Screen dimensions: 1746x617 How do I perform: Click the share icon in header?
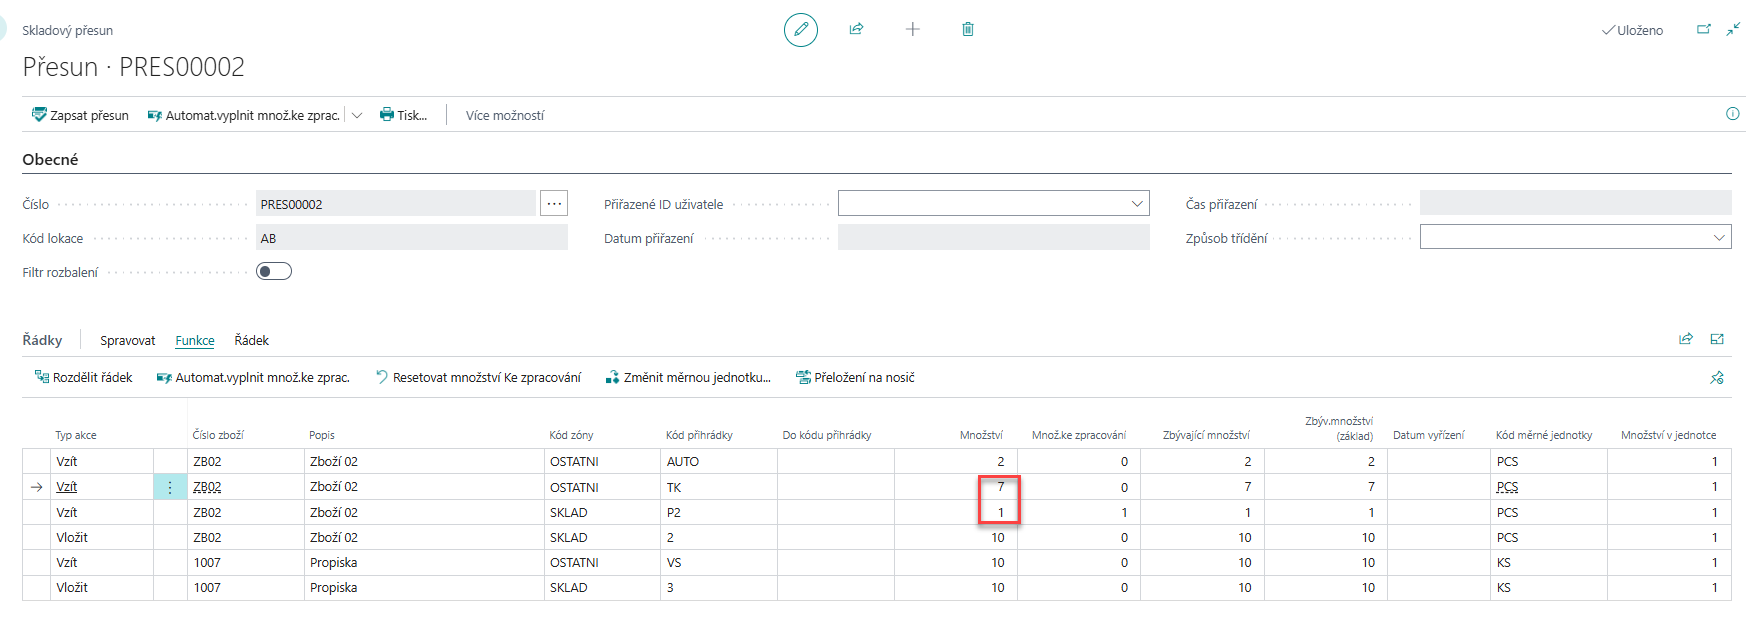856,30
